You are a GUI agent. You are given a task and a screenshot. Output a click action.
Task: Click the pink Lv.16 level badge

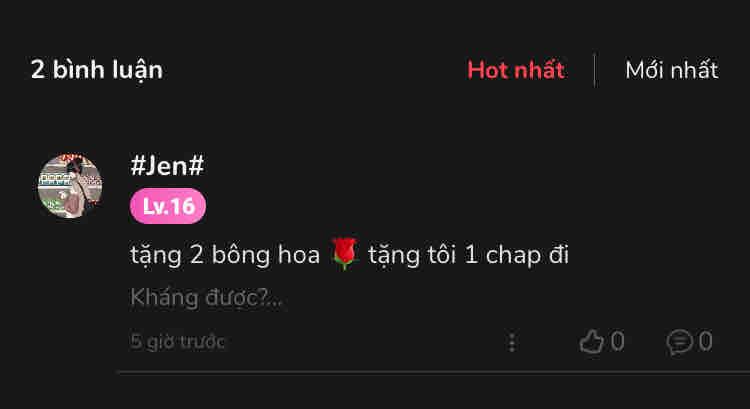pos(168,206)
